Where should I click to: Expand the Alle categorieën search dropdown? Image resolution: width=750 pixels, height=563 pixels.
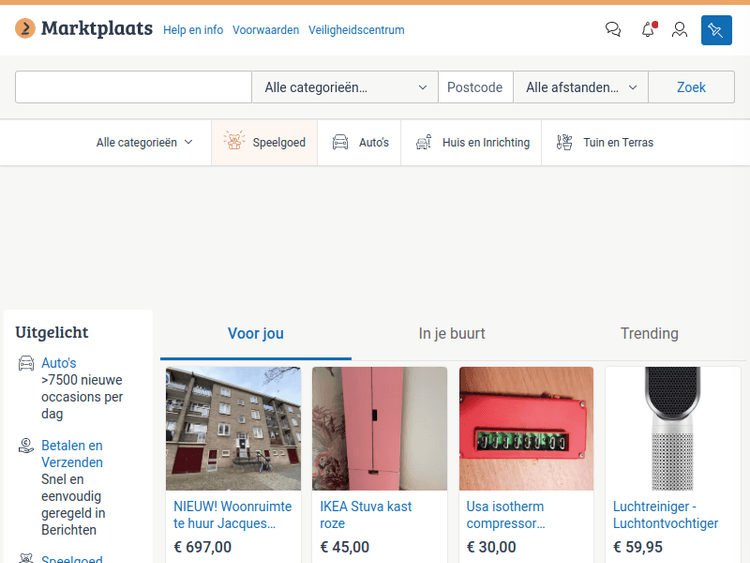coord(345,87)
